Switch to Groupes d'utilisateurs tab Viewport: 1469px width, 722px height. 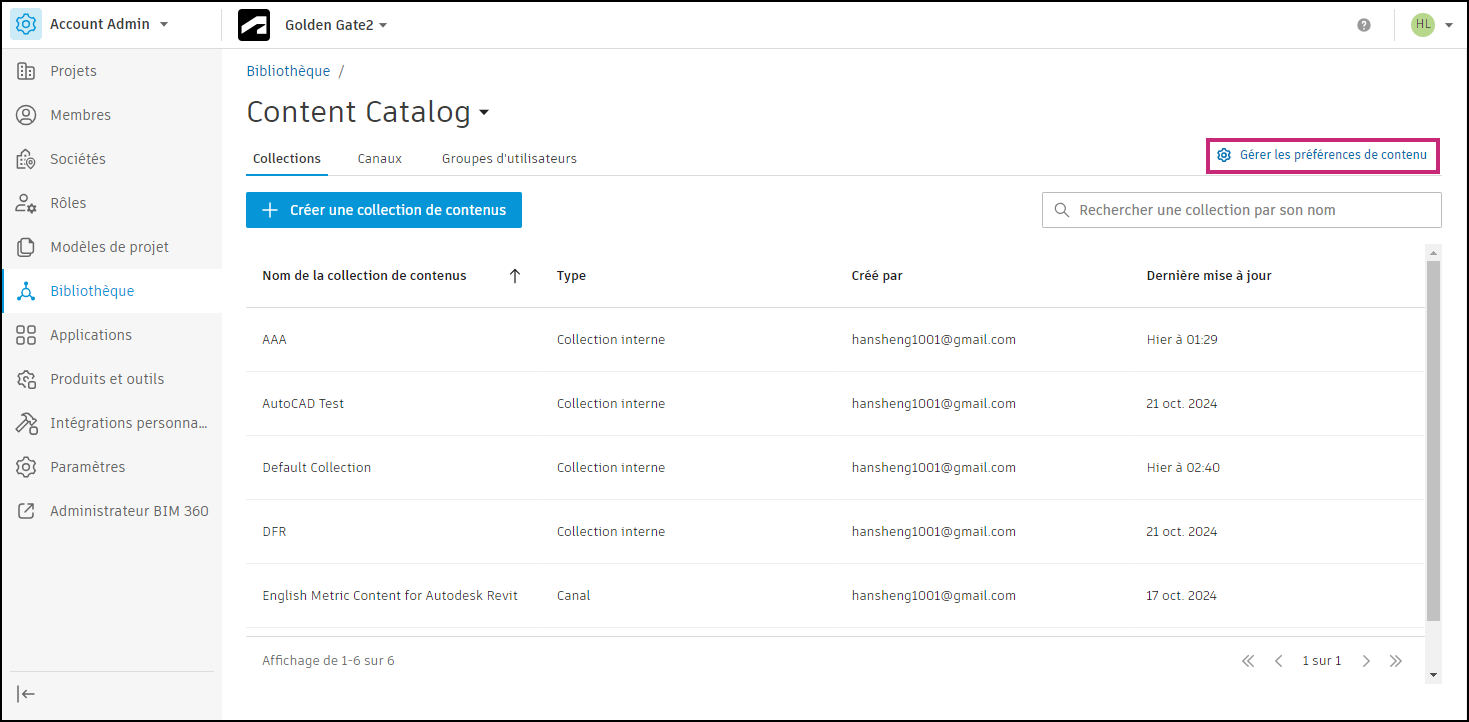coord(509,159)
